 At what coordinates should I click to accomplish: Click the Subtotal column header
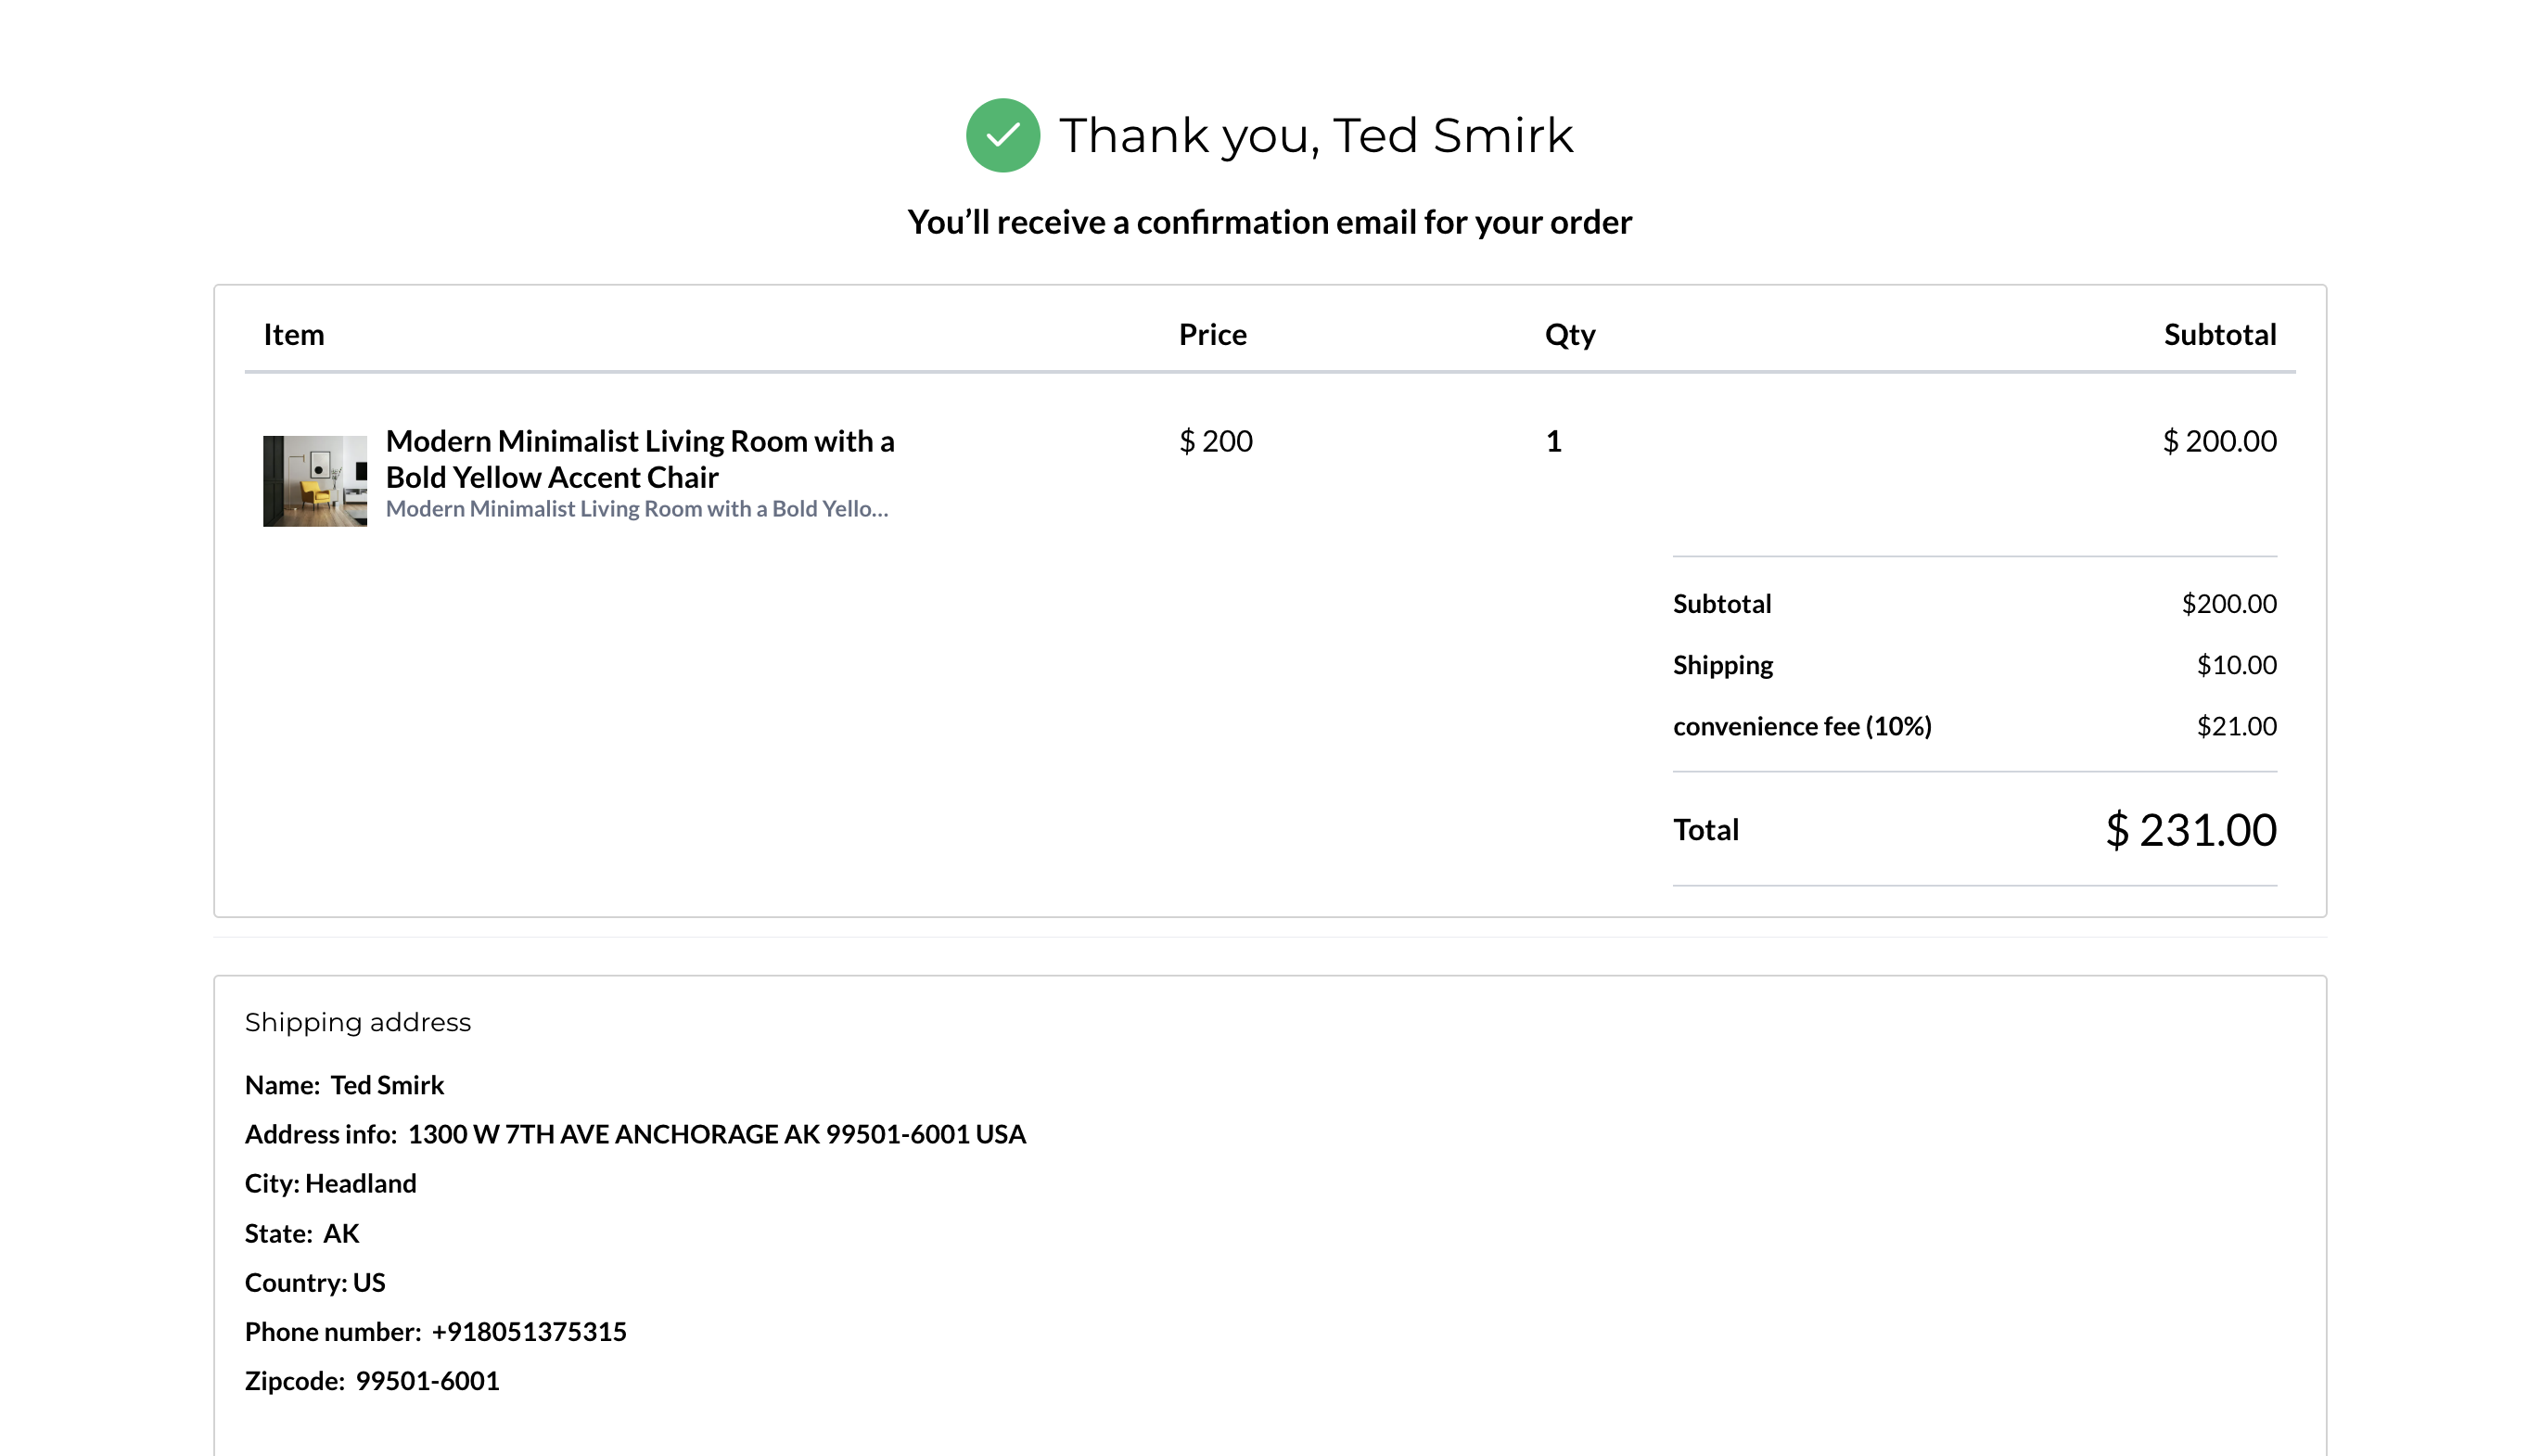pos(2219,334)
